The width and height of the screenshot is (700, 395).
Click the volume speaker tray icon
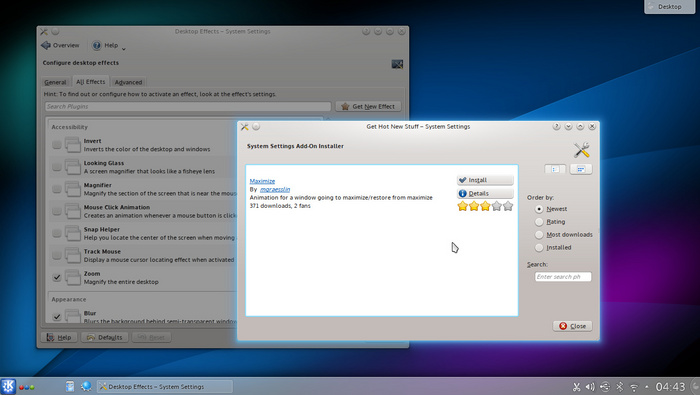[x=590, y=387]
